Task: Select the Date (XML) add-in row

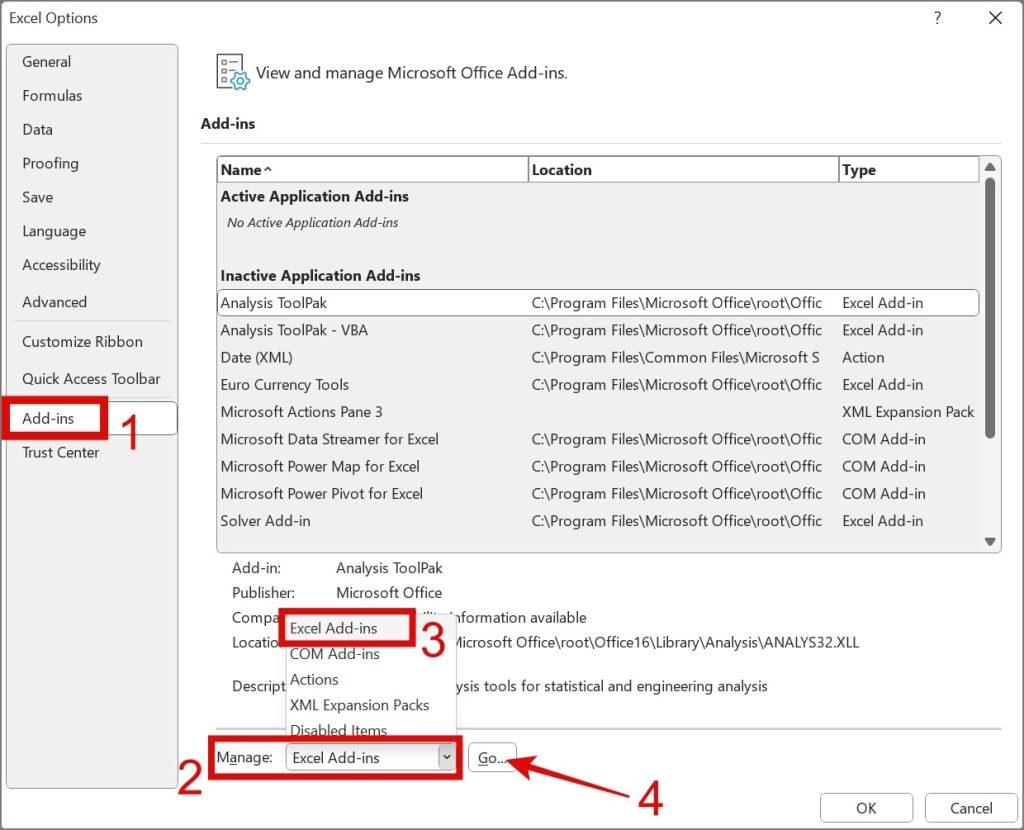Action: click(x=598, y=358)
